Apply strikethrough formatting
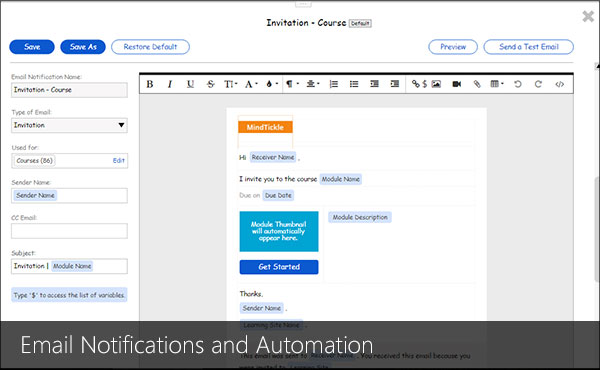This screenshot has height=370, width=600. point(210,84)
